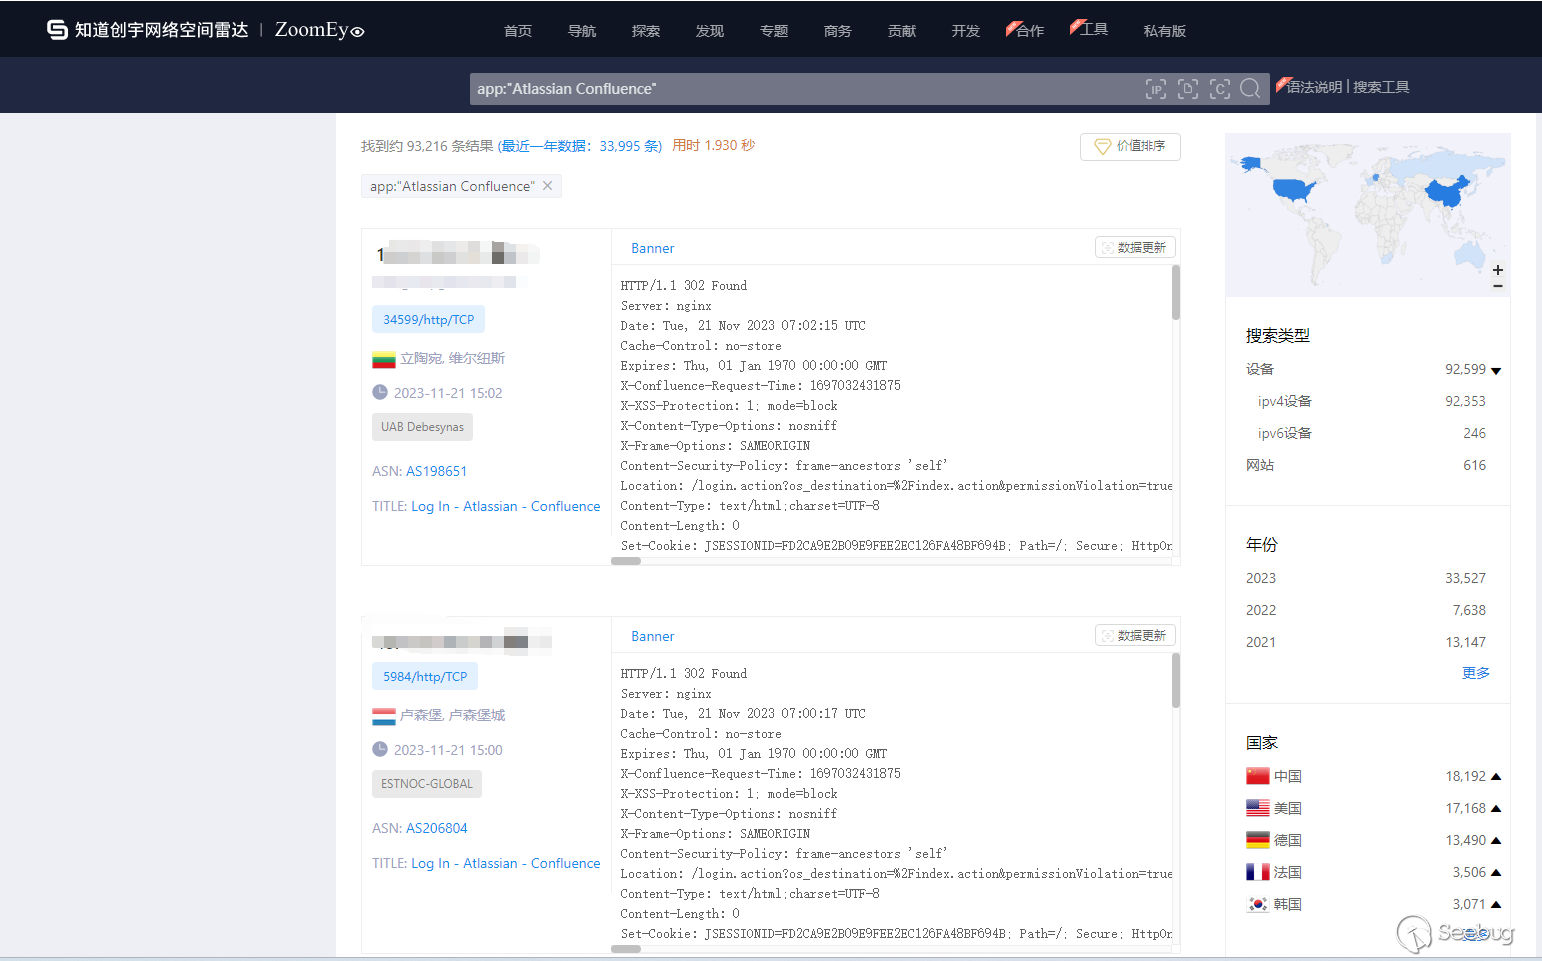
Task: Click the AS206804 link
Action: pyautogui.click(x=437, y=828)
